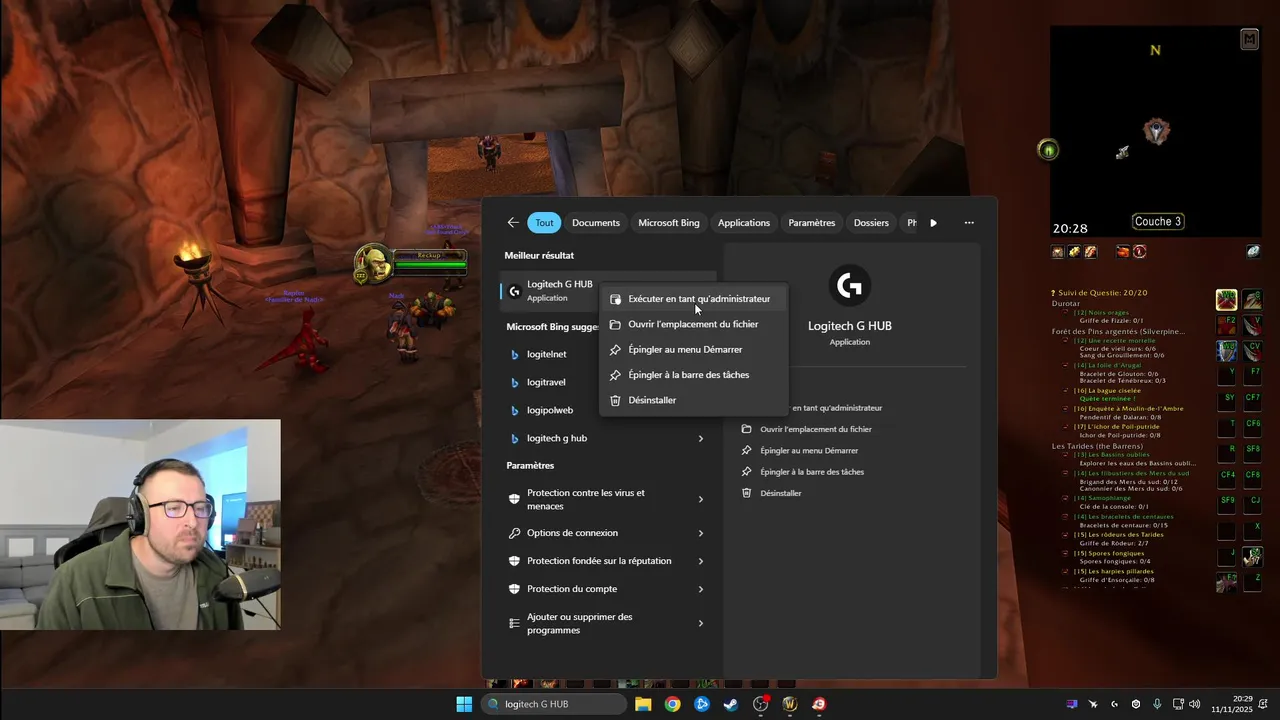Choose Épingler au menu Démarrer in context menu
The width and height of the screenshot is (1280, 720).
tap(693, 349)
